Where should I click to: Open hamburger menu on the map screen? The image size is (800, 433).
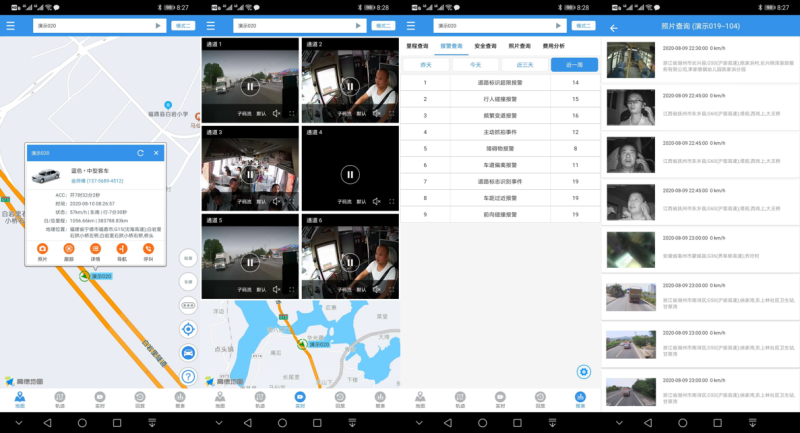click(11, 26)
